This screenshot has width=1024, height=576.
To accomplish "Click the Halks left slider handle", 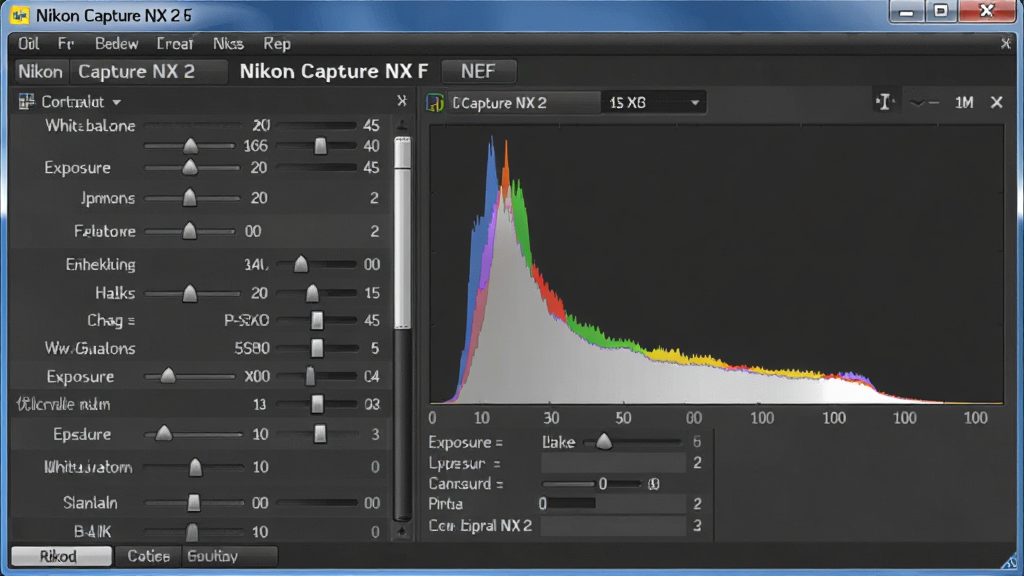I will (189, 293).
